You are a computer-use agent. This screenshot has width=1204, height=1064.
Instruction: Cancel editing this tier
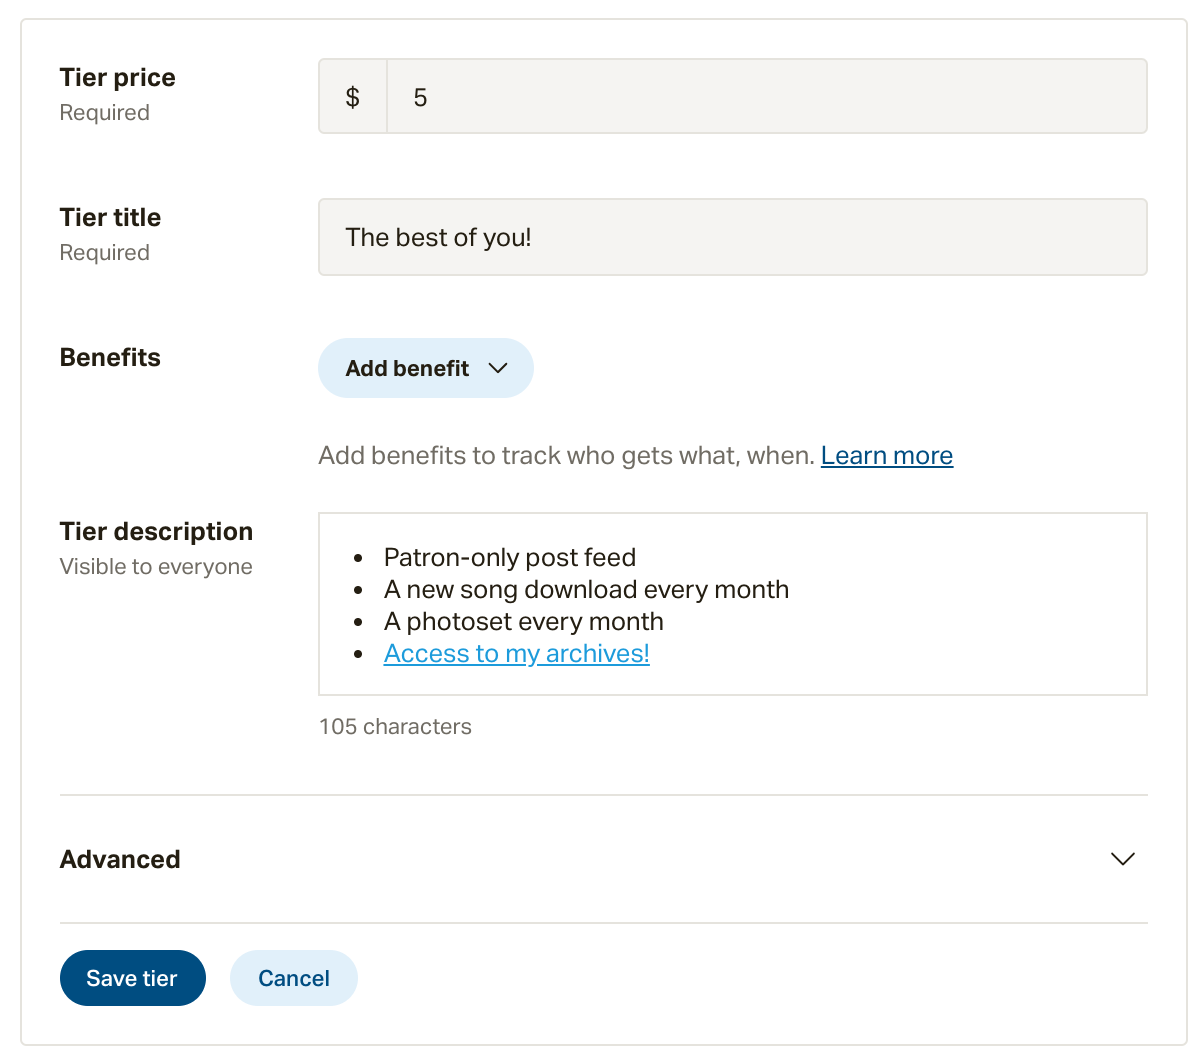294,978
